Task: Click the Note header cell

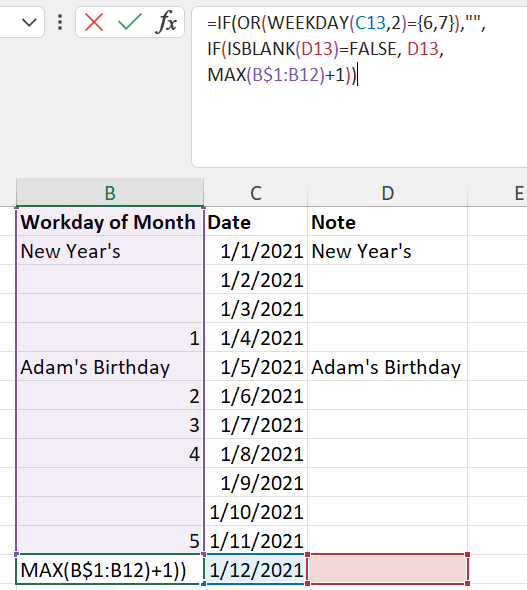Action: tap(387, 222)
